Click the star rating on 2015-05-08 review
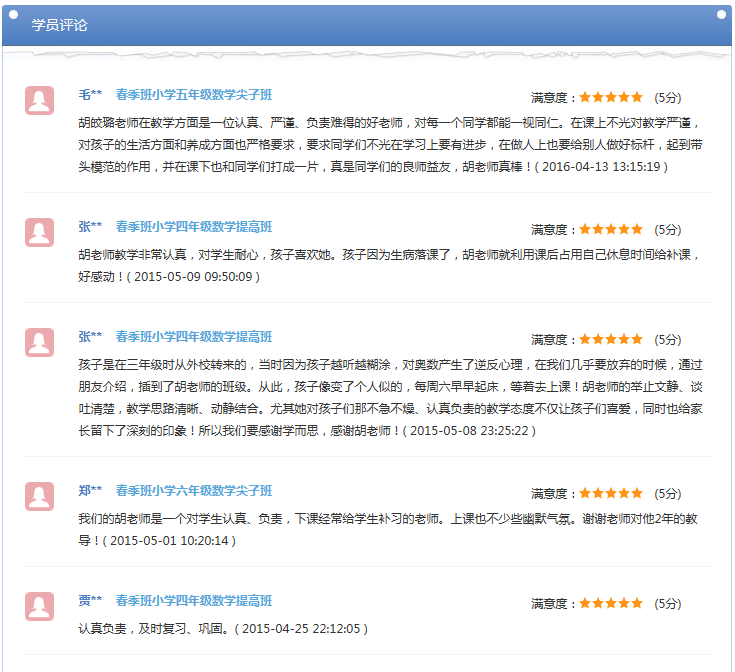This screenshot has width=735, height=672. pos(611,339)
